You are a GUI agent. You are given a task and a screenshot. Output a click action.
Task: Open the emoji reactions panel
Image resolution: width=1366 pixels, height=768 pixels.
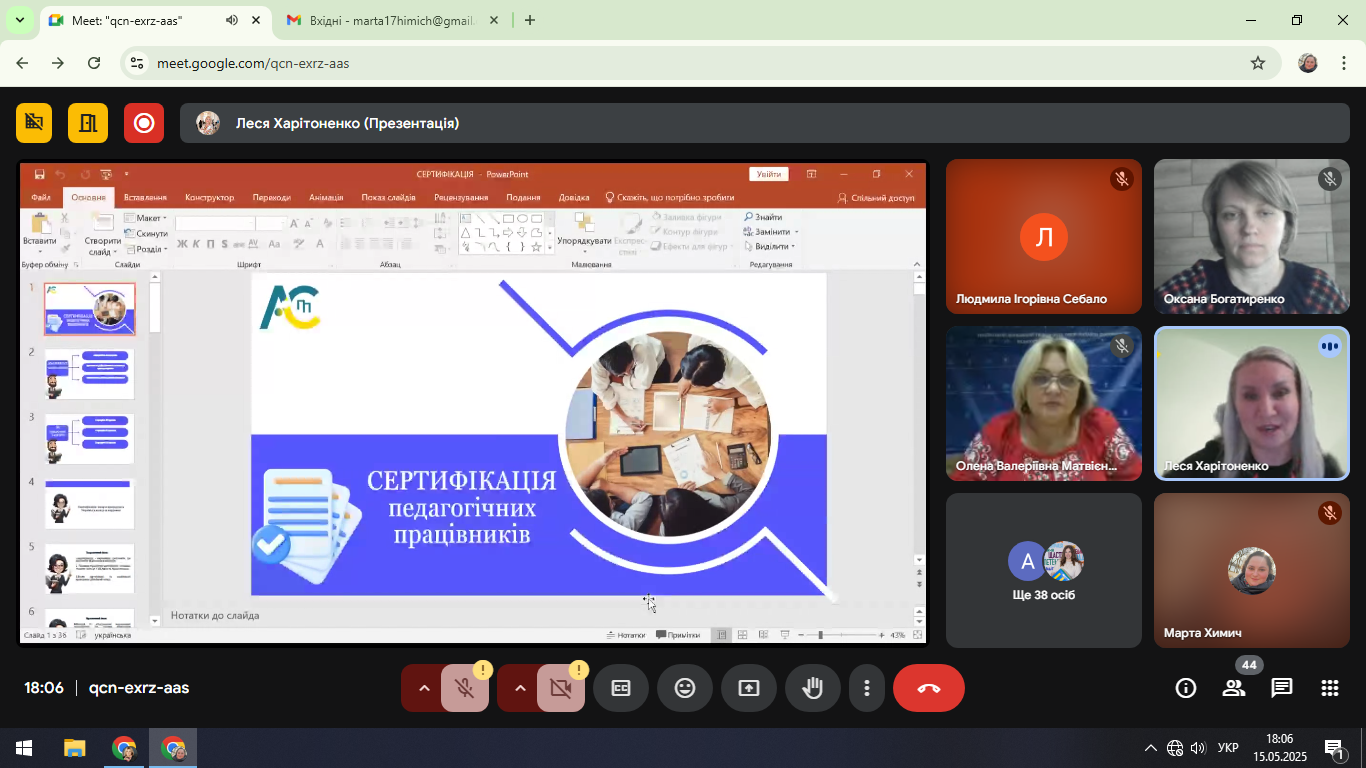[x=685, y=688]
